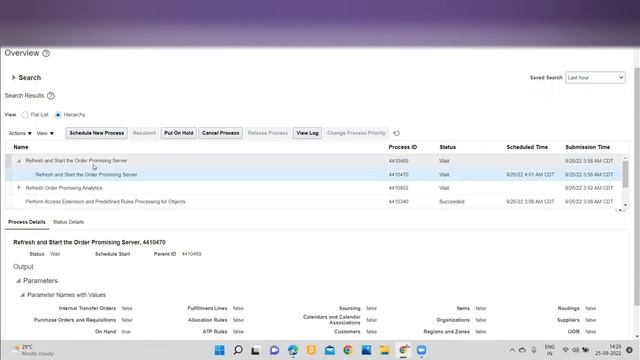
Task: Open the OneDrive cloud tray icon
Action: pyautogui.click(x=522, y=350)
